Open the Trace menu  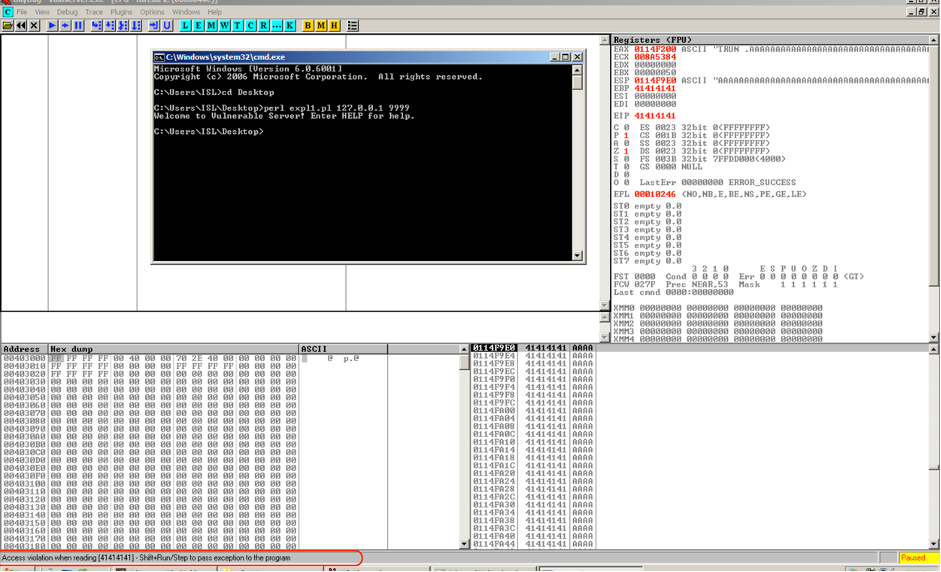pos(94,12)
